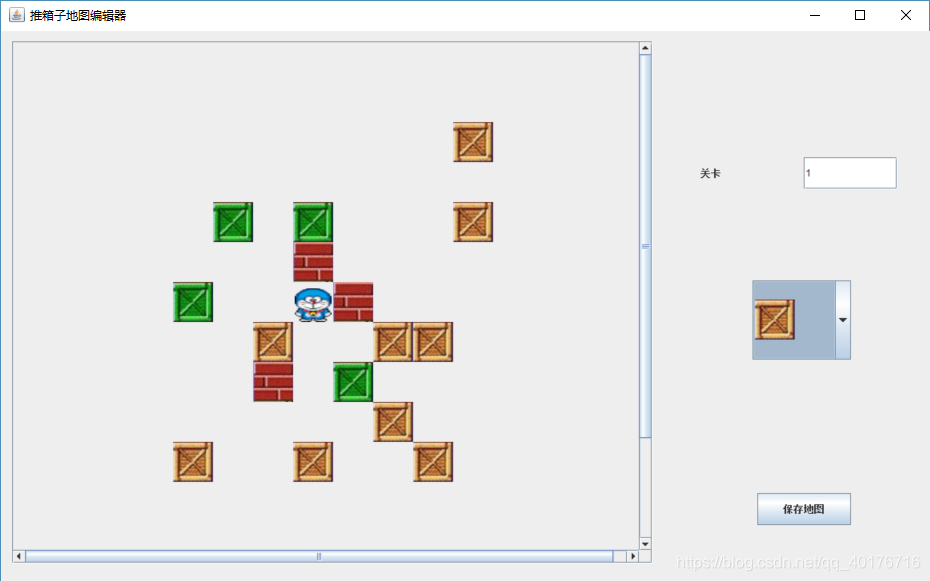The image size is (930, 581).
Task: Close the 推箱子地图编辑器 window
Action: click(906, 15)
